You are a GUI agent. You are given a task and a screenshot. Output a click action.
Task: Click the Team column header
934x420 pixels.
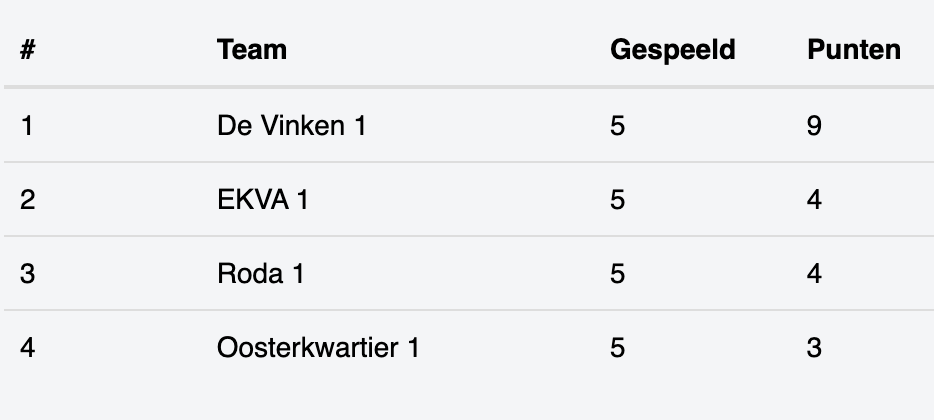251,49
